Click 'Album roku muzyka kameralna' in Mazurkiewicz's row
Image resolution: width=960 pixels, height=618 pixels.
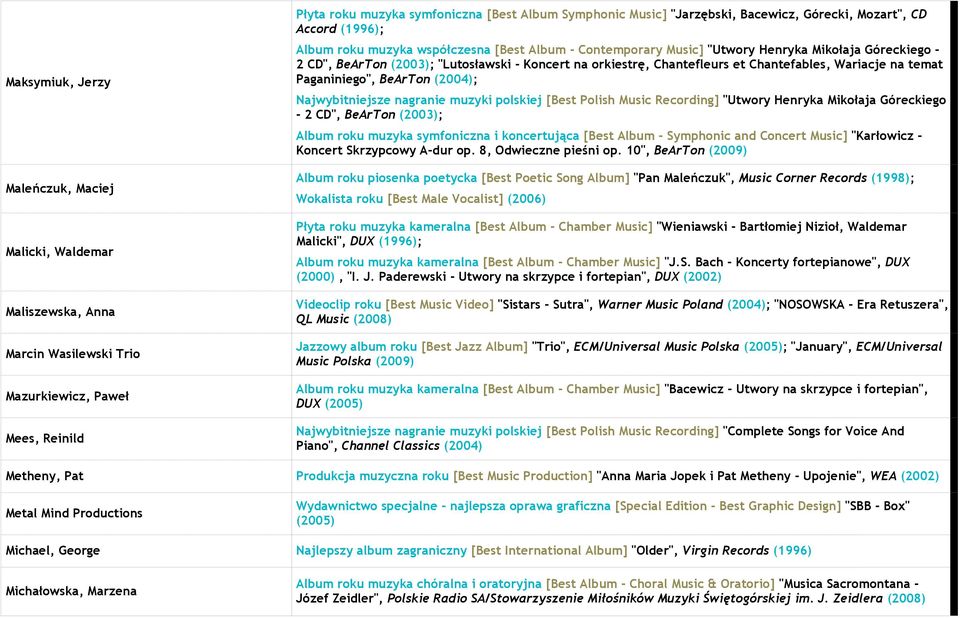387,389
